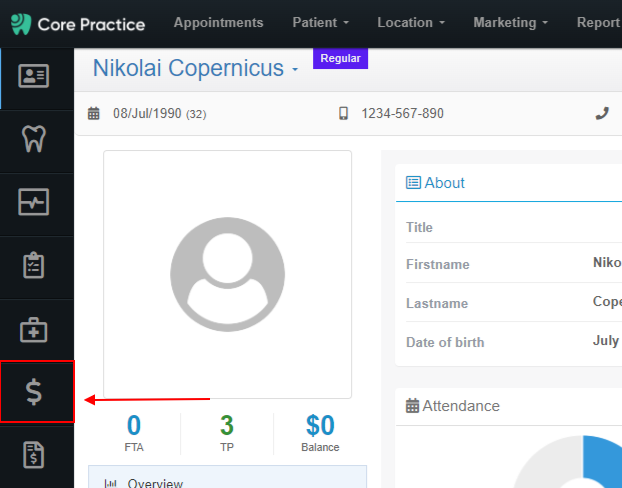622x488 pixels.
Task: Click the Attendance panel heading
Action: click(x=461, y=406)
